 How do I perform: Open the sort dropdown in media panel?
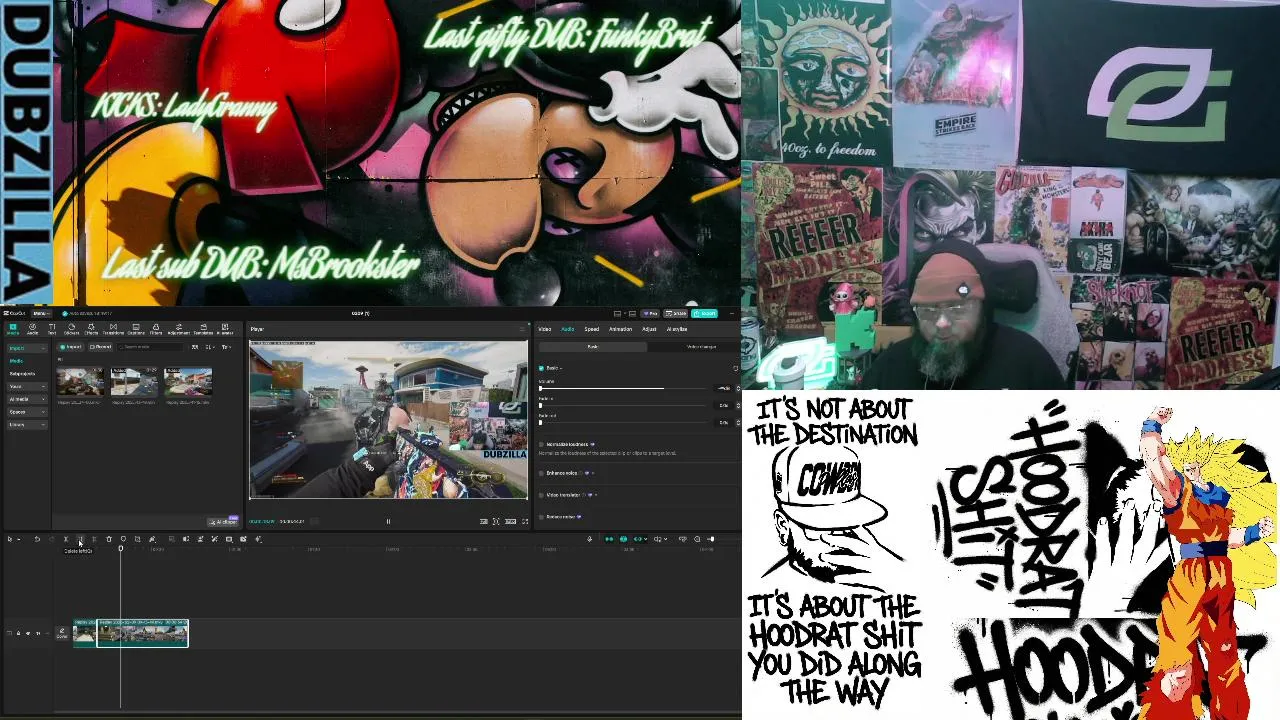[210, 347]
